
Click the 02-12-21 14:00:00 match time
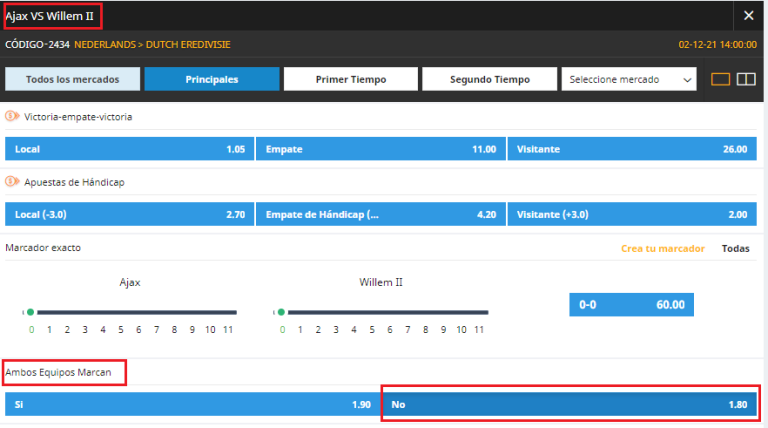tap(717, 45)
